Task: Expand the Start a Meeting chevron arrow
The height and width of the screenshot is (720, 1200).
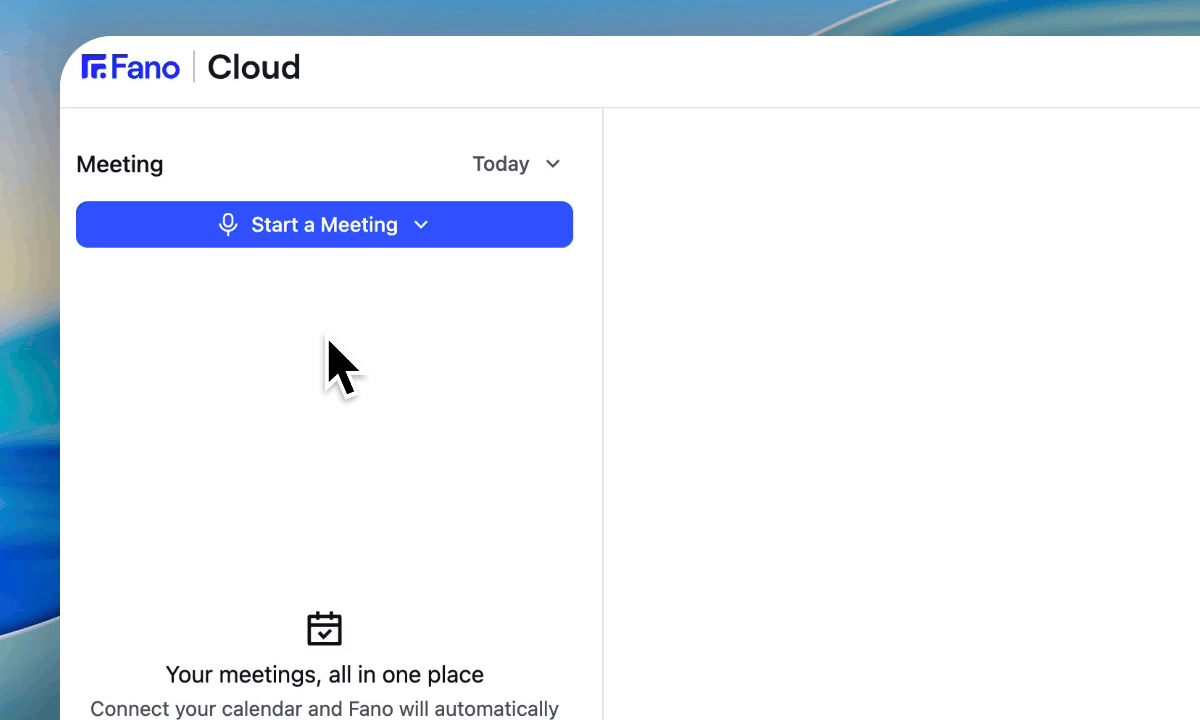Action: 421,225
